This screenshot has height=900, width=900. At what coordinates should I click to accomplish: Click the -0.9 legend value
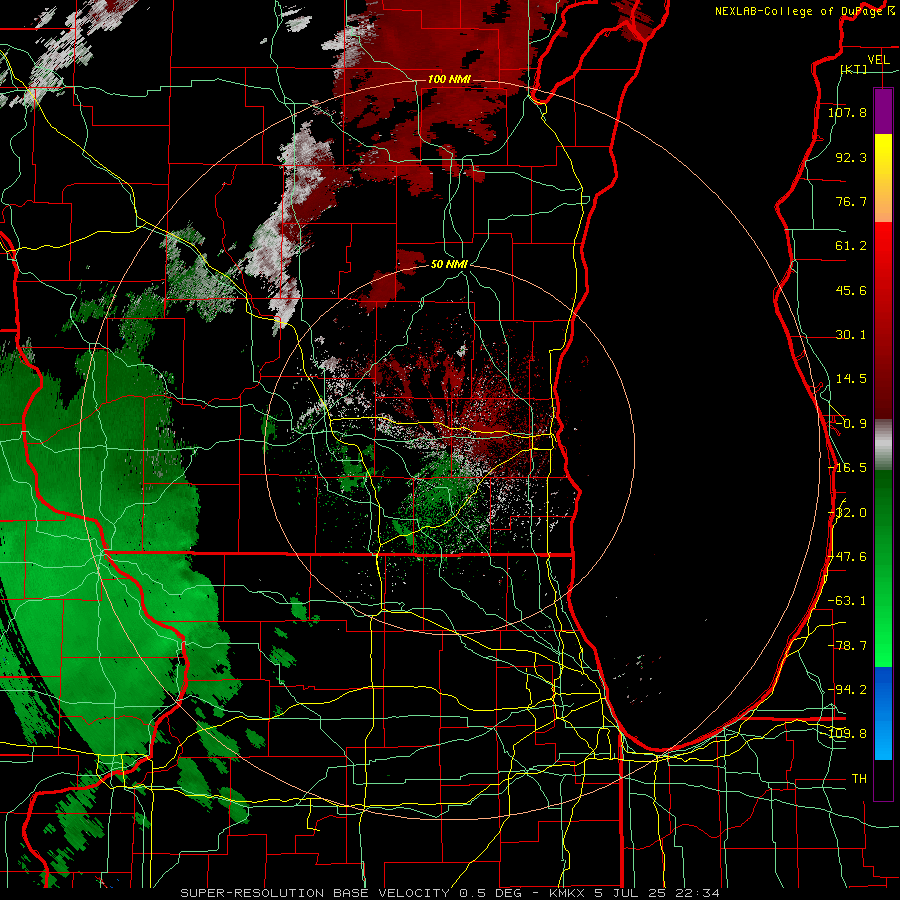point(851,424)
